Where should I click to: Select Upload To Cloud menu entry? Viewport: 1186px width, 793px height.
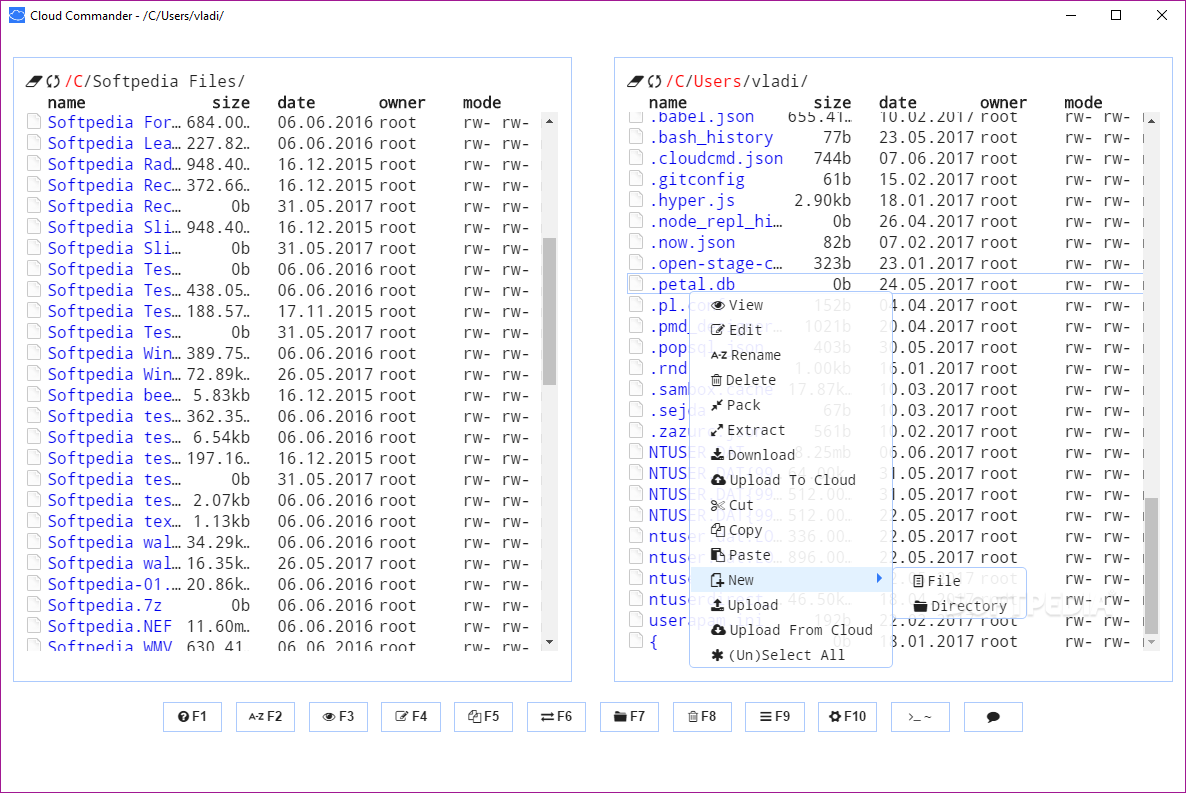tap(791, 480)
